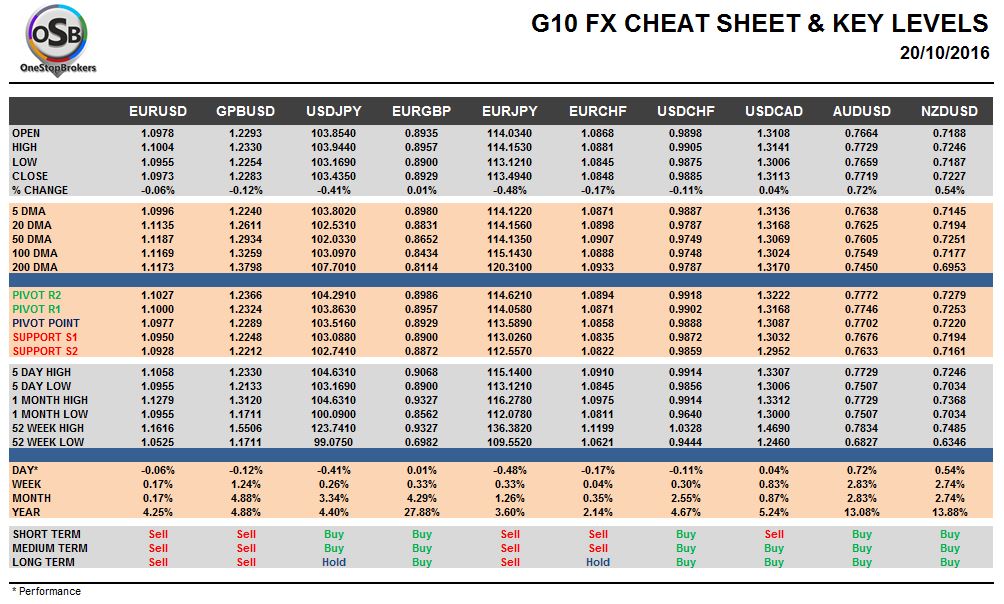This screenshot has width=1004, height=604.
Task: Click the USDJPY long term Hold signal
Action: point(334,562)
